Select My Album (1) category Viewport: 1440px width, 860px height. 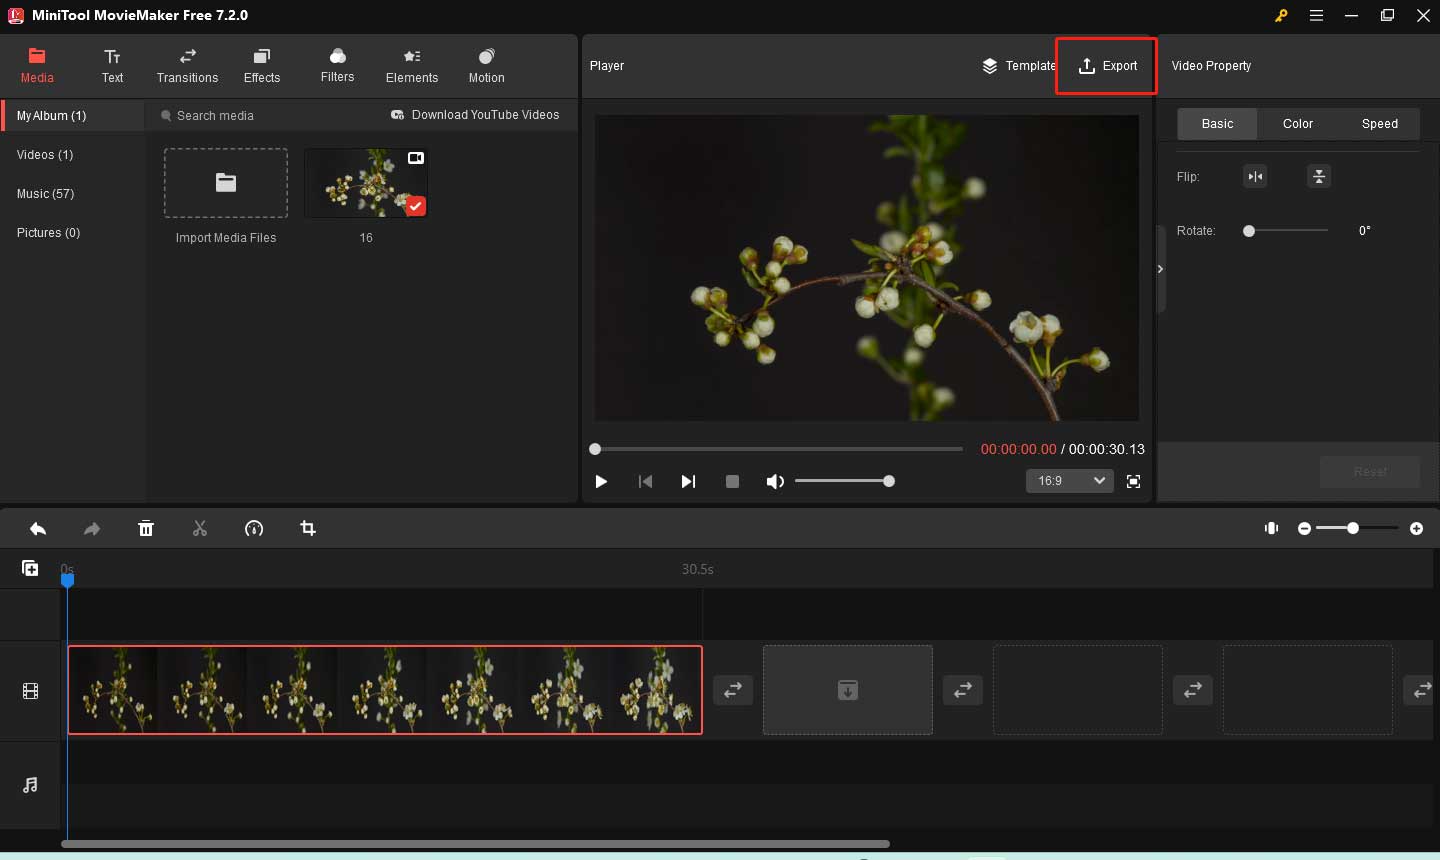coord(73,115)
